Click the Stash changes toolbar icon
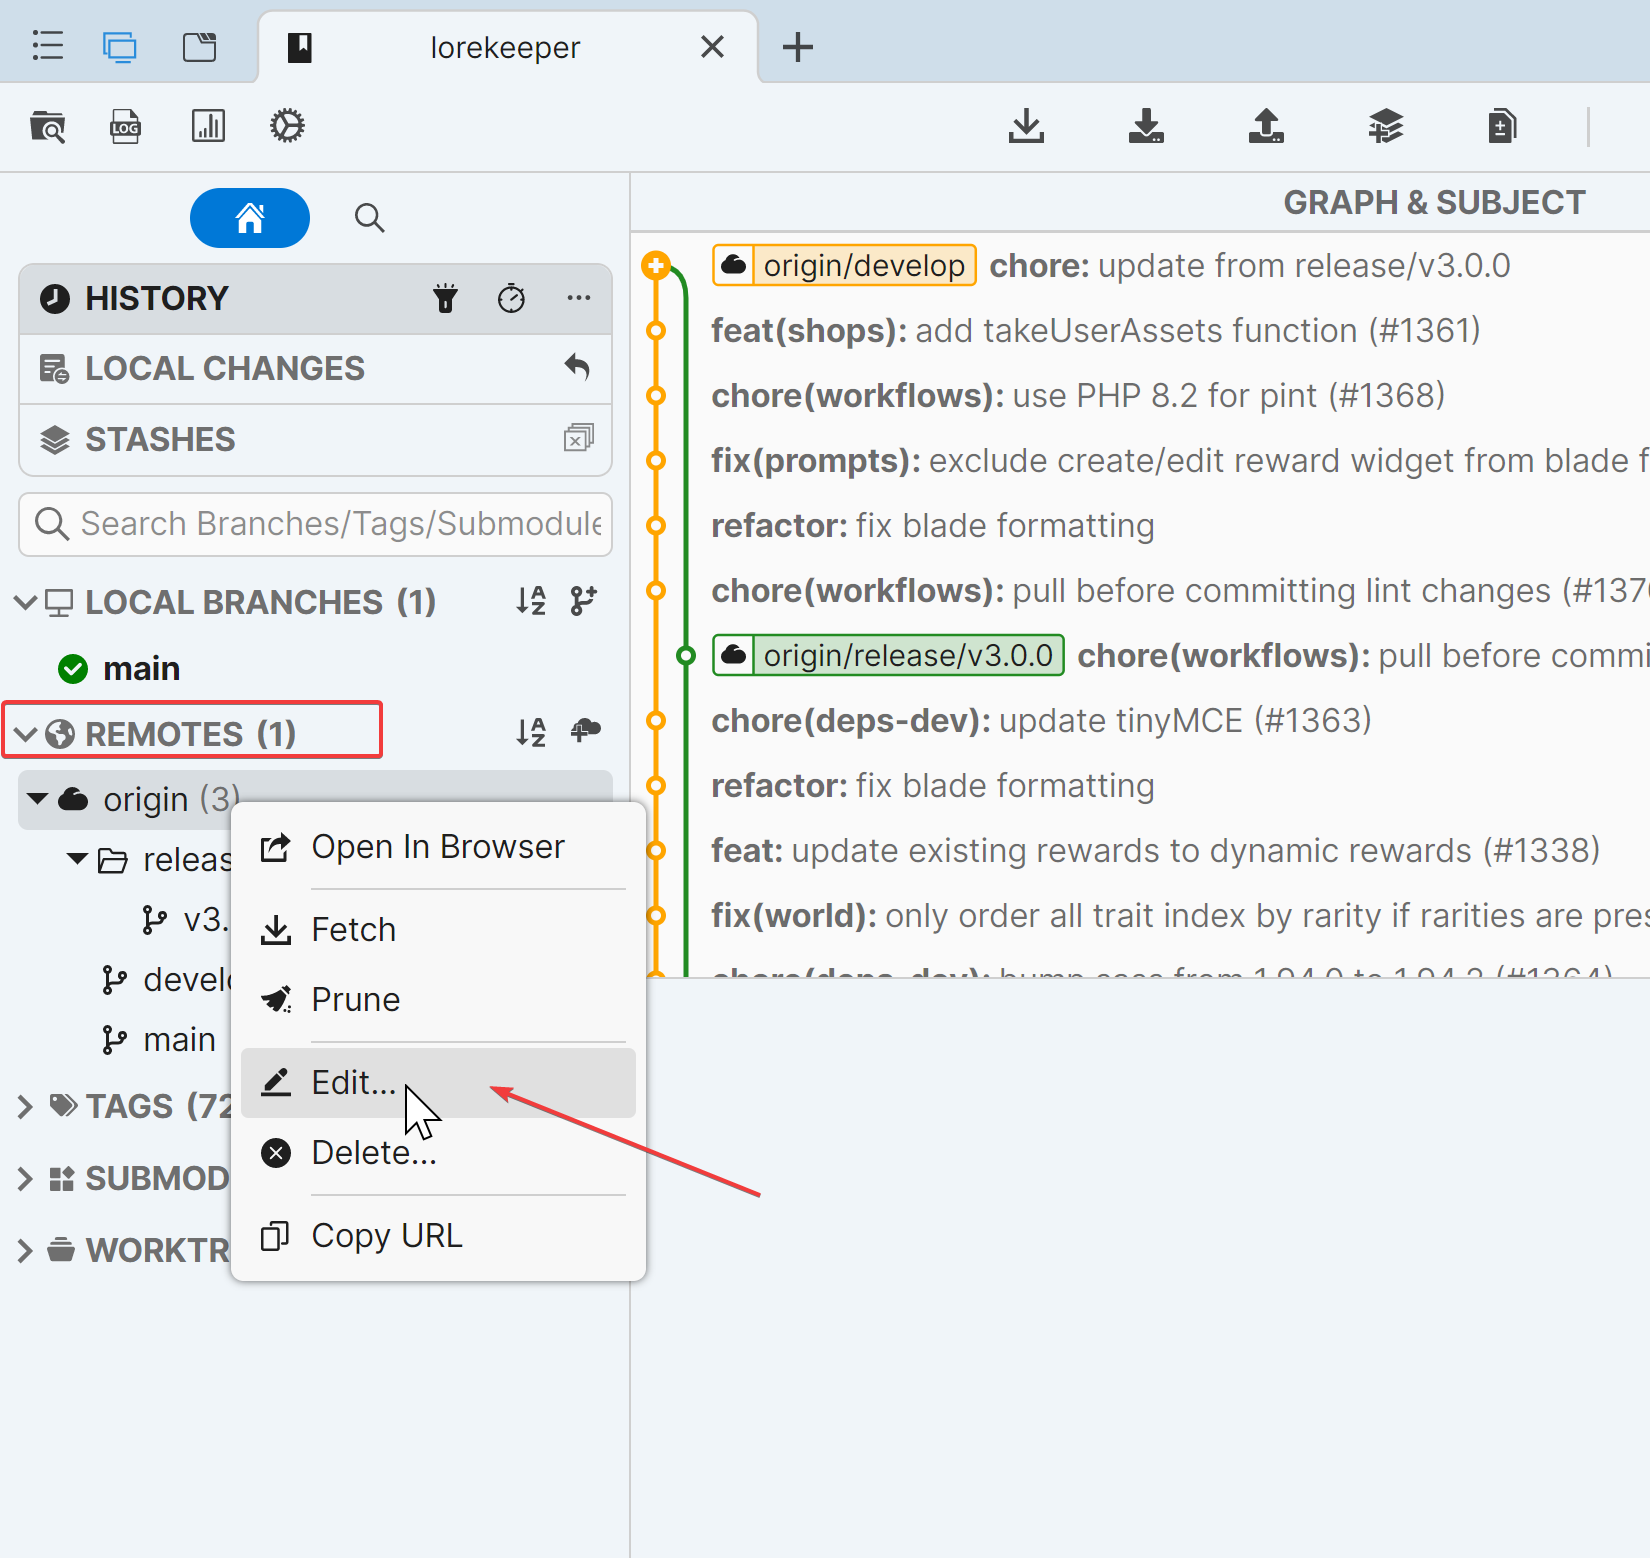Viewport: 1650px width, 1558px height. pos(1386,127)
